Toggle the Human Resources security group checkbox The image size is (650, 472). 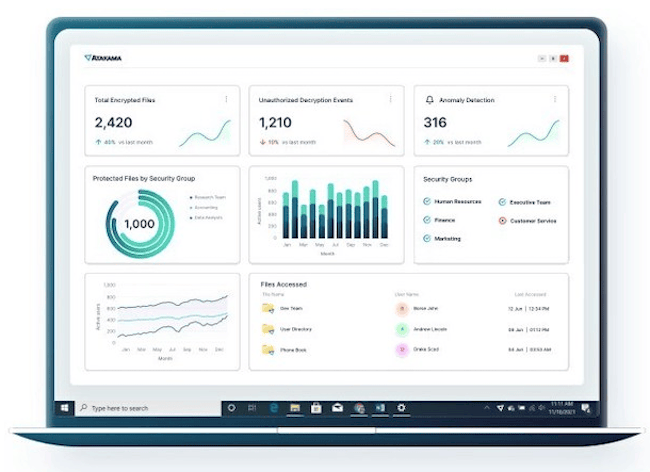(x=428, y=202)
